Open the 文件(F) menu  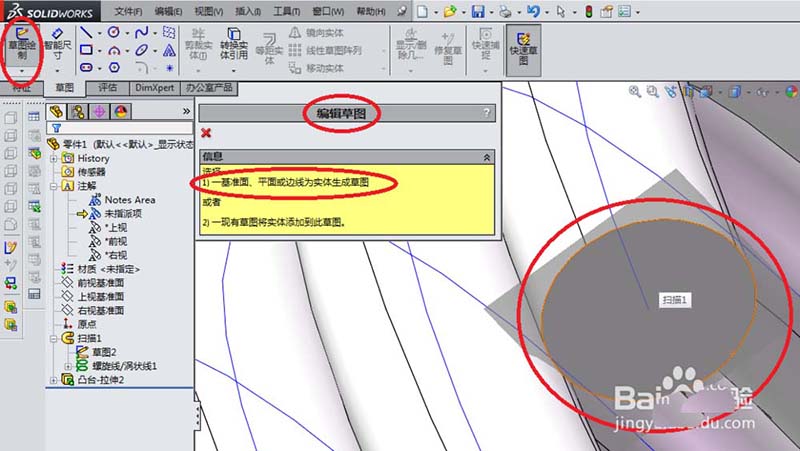pos(128,11)
